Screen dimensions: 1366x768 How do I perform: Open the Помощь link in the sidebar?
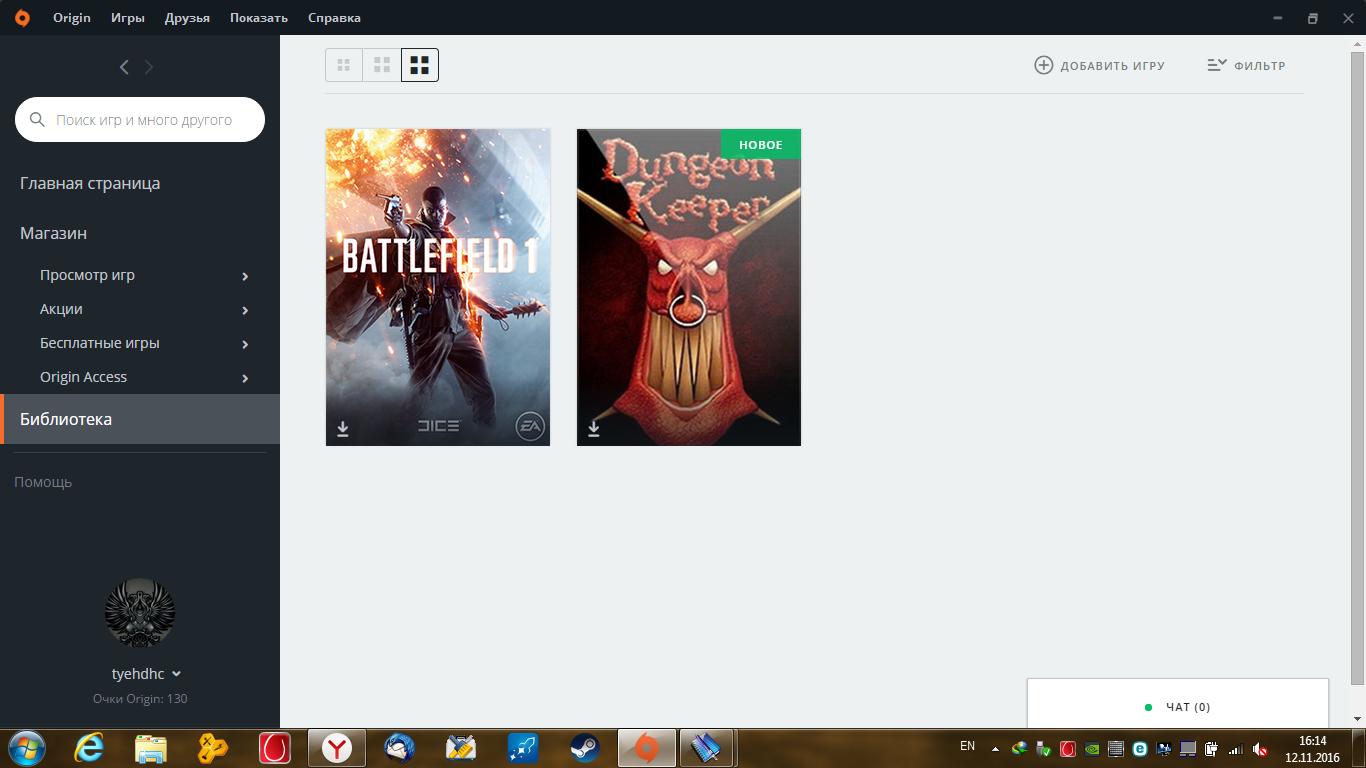43,482
